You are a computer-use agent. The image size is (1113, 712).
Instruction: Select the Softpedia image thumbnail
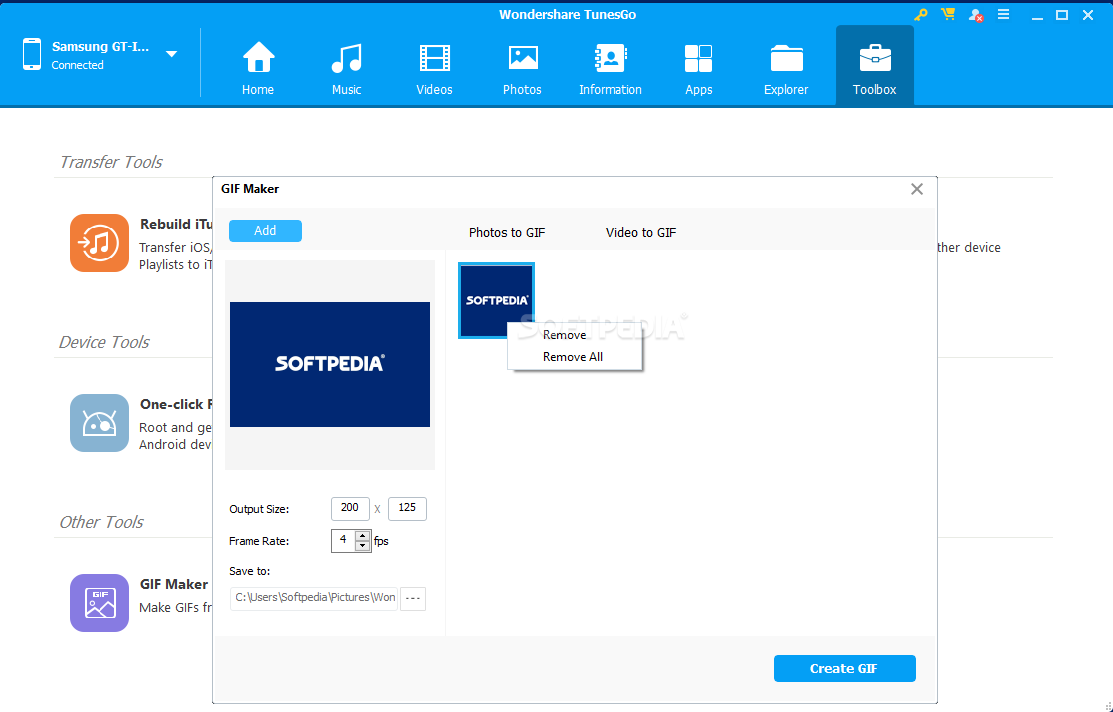[x=496, y=300]
